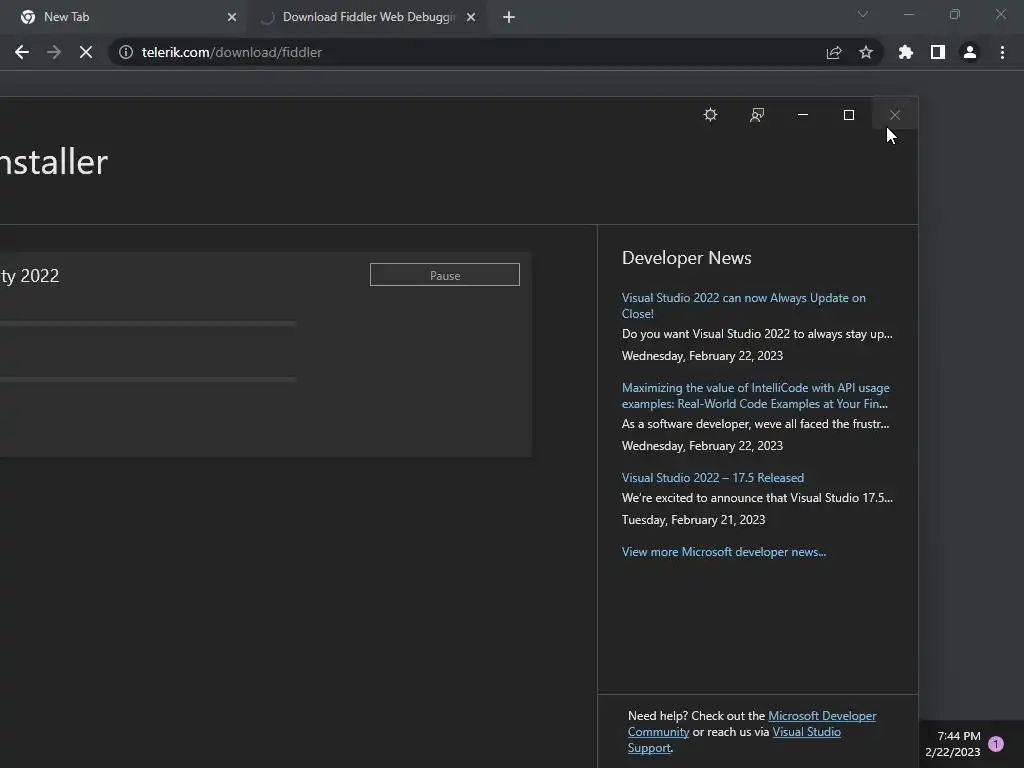Image resolution: width=1024 pixels, height=768 pixels.
Task: Go back to the previous page
Action: [22, 52]
